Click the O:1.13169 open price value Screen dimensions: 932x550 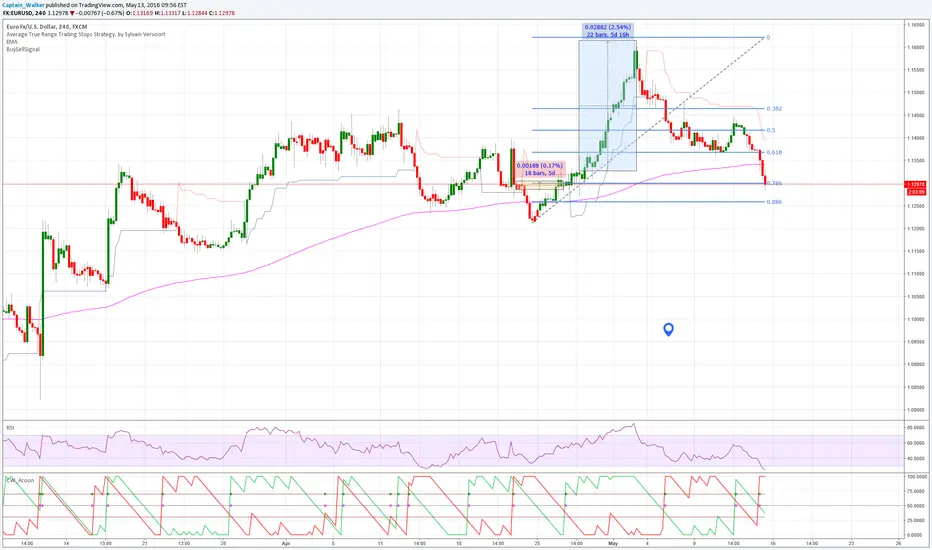[138, 12]
